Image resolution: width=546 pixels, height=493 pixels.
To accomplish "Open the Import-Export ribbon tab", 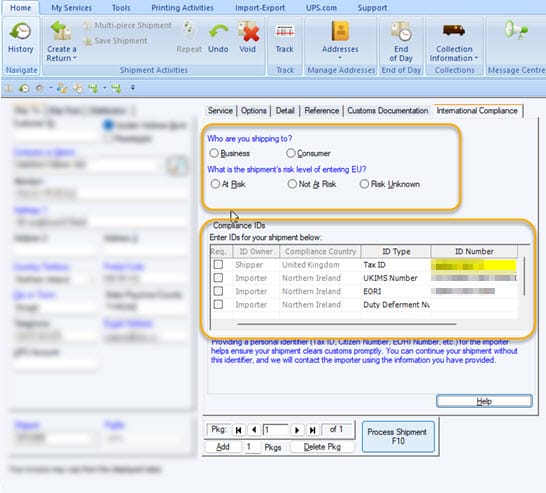I will point(260,8).
